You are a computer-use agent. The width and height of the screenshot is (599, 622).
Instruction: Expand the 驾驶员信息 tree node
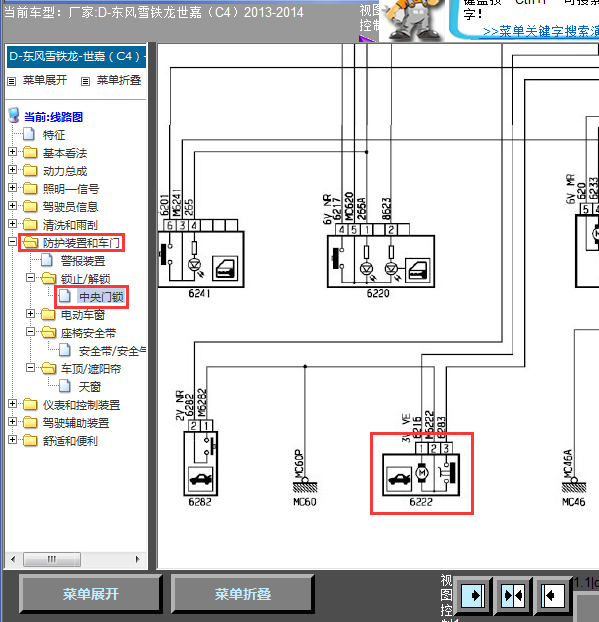coord(12,205)
